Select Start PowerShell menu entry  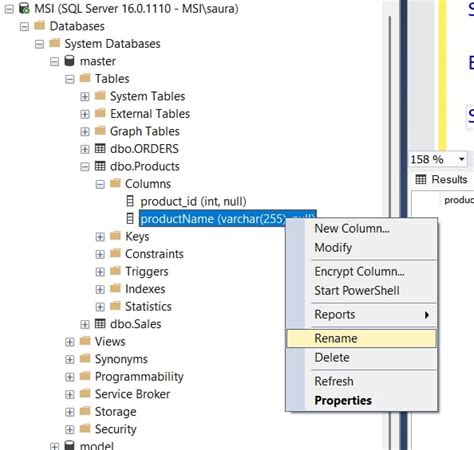pos(362,291)
